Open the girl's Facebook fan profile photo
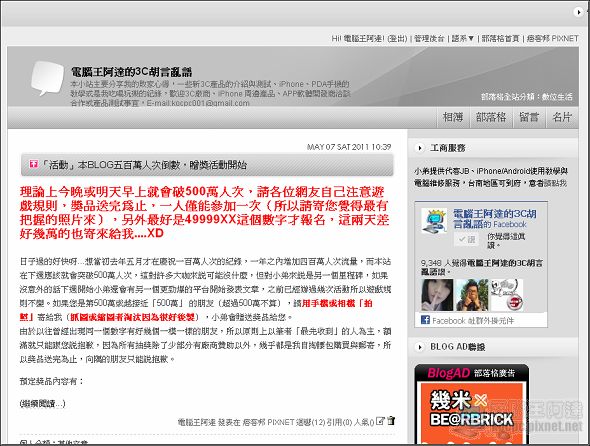Screen dimensions: 590x446 [x=437, y=295]
